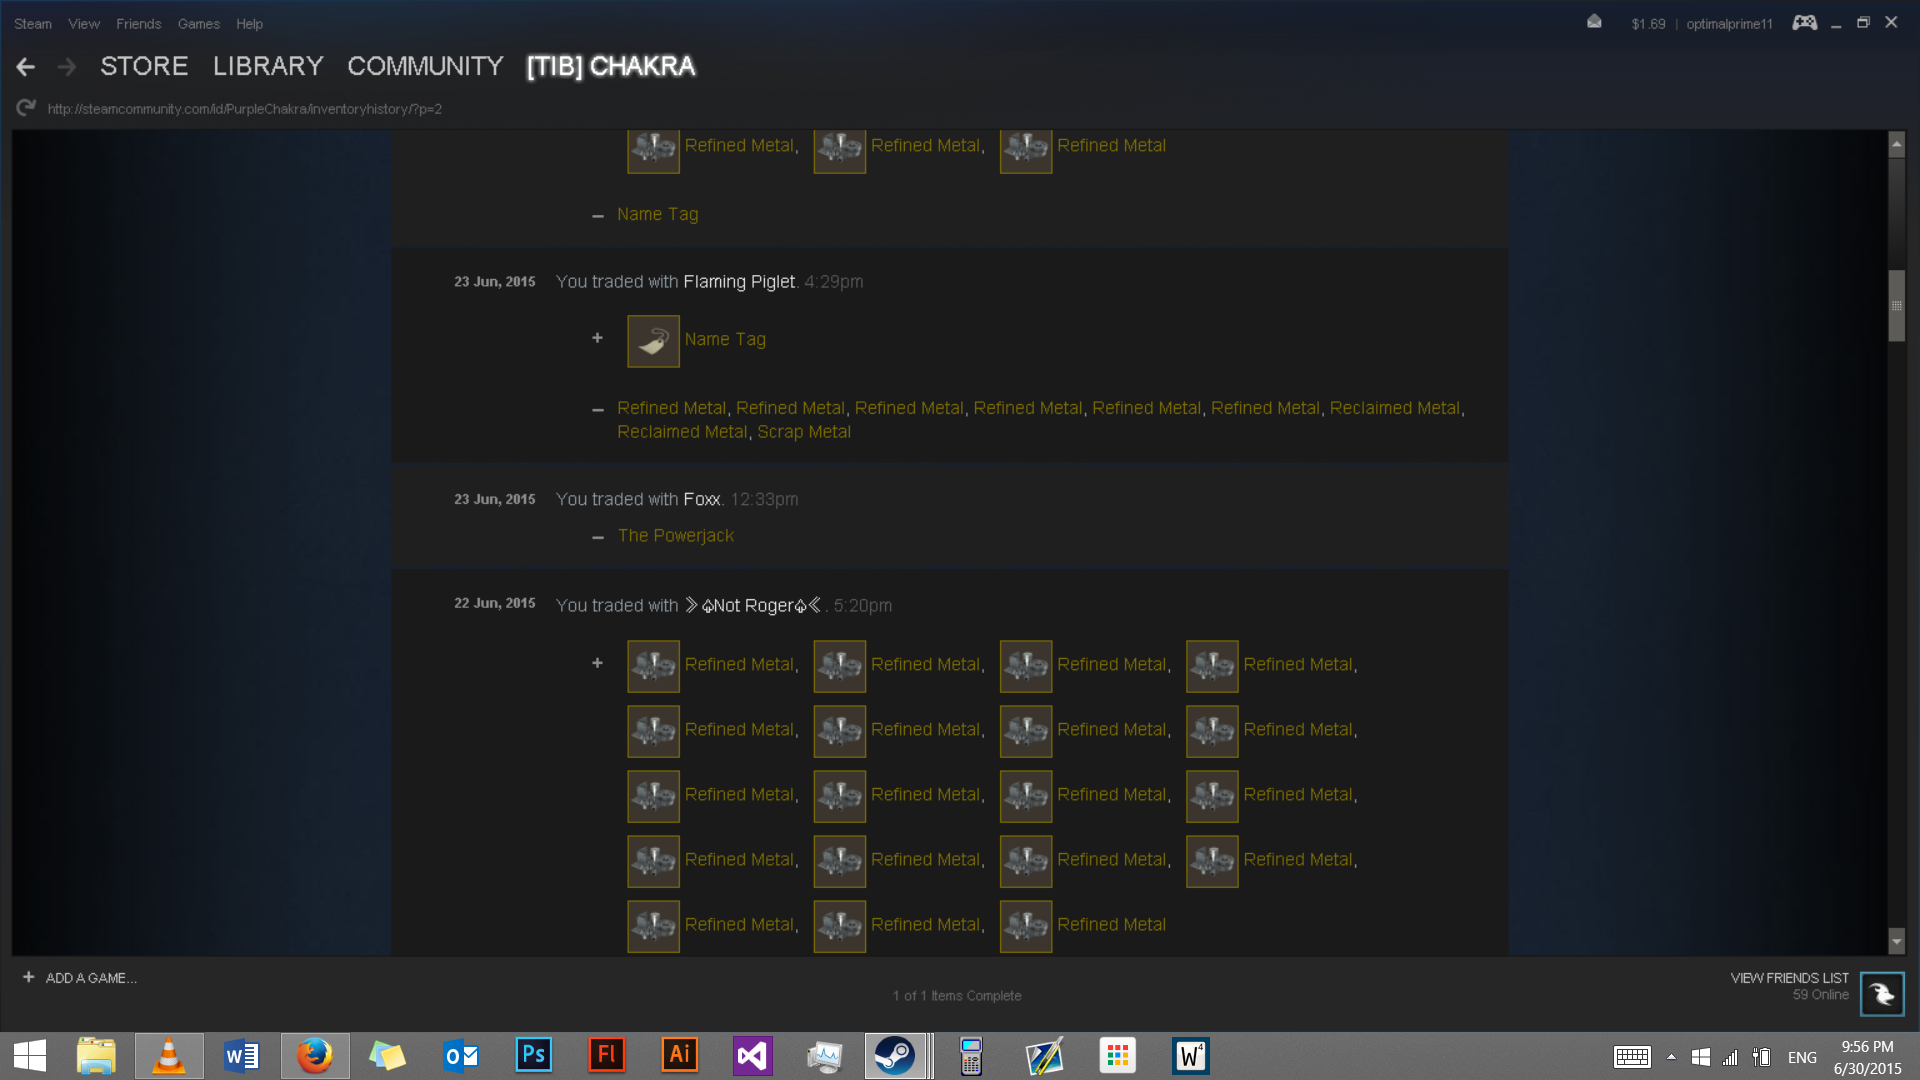The height and width of the screenshot is (1080, 1920).
Task: Click the back navigation arrow
Action: (x=26, y=67)
